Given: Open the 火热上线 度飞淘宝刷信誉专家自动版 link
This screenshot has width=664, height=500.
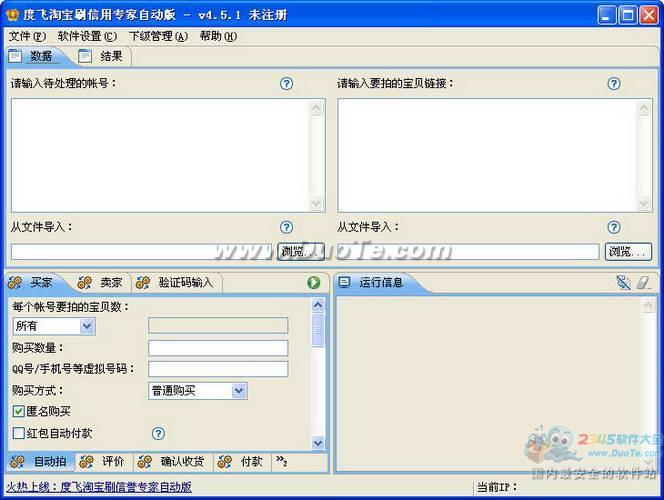Looking at the screenshot, I should [x=99, y=487].
